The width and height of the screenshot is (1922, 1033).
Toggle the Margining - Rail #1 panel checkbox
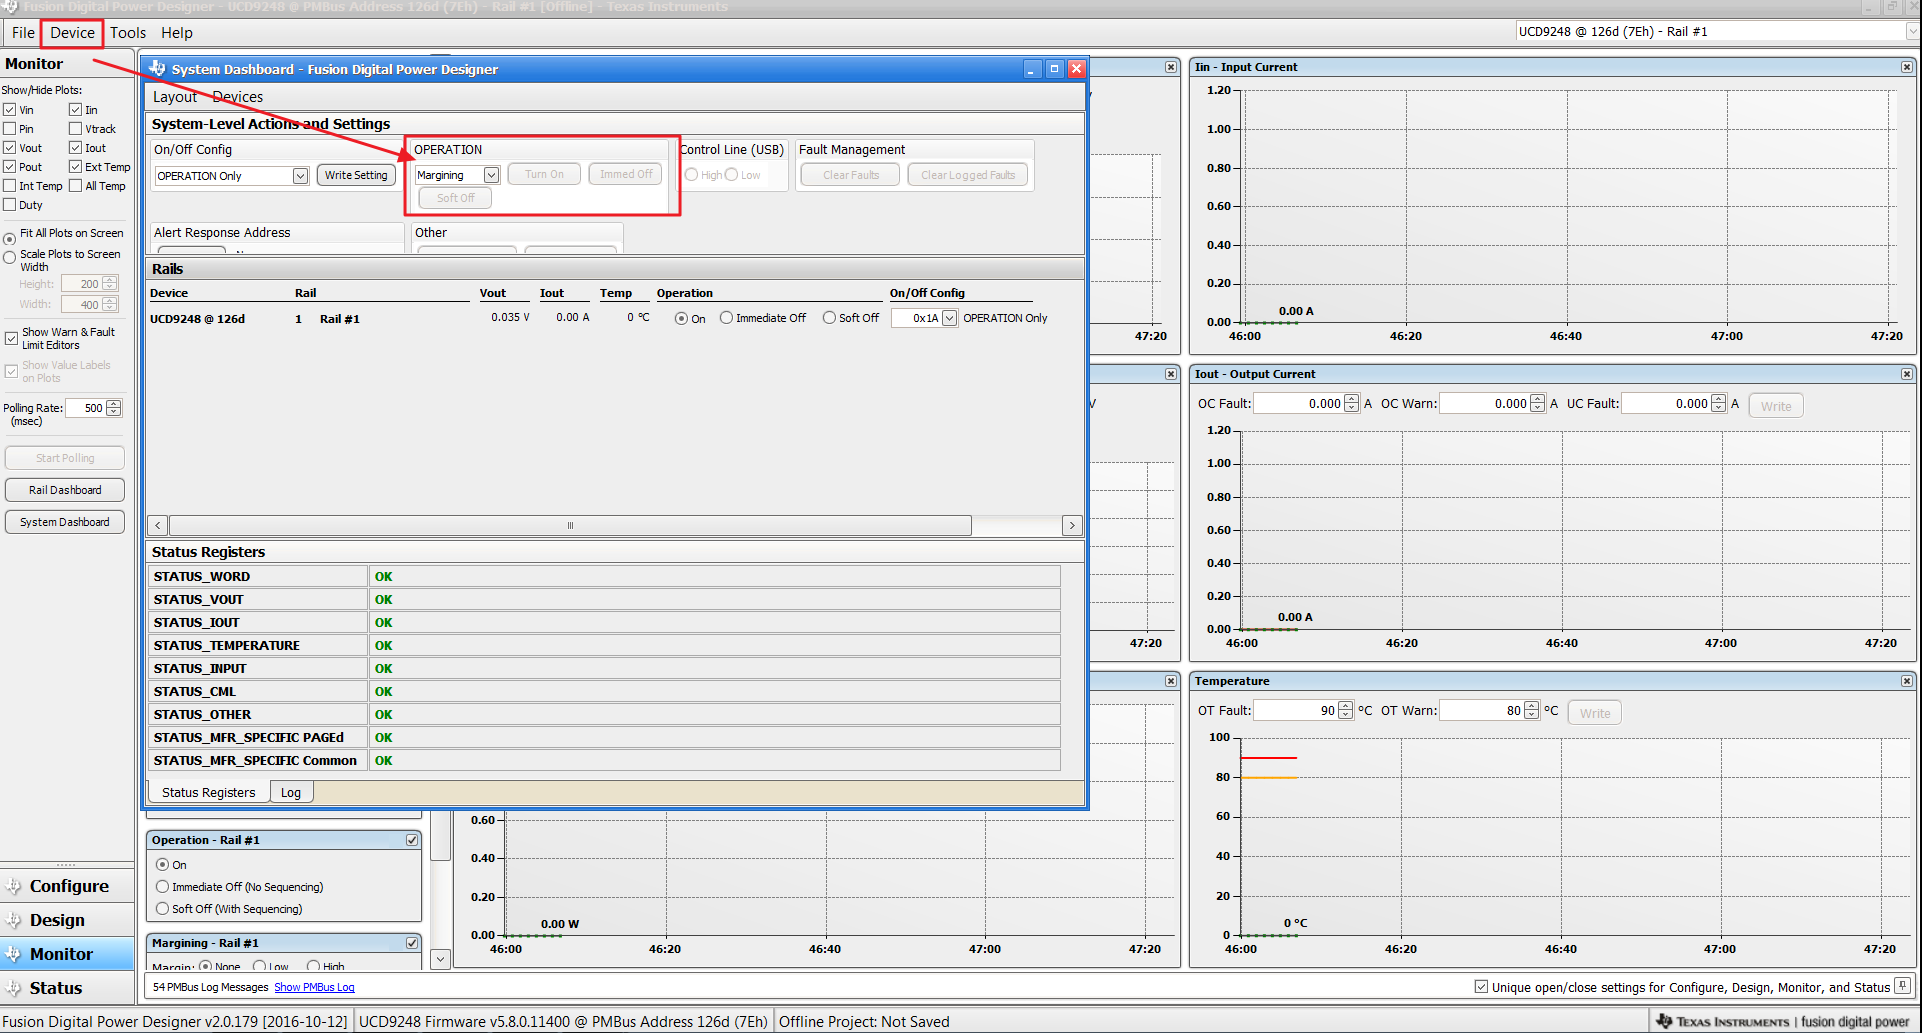[x=412, y=943]
